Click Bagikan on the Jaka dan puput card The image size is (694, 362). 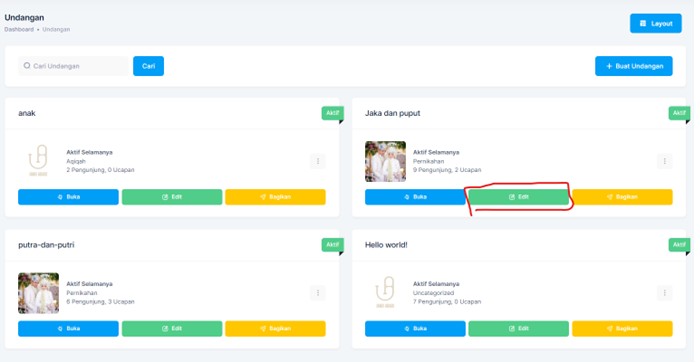tap(622, 197)
